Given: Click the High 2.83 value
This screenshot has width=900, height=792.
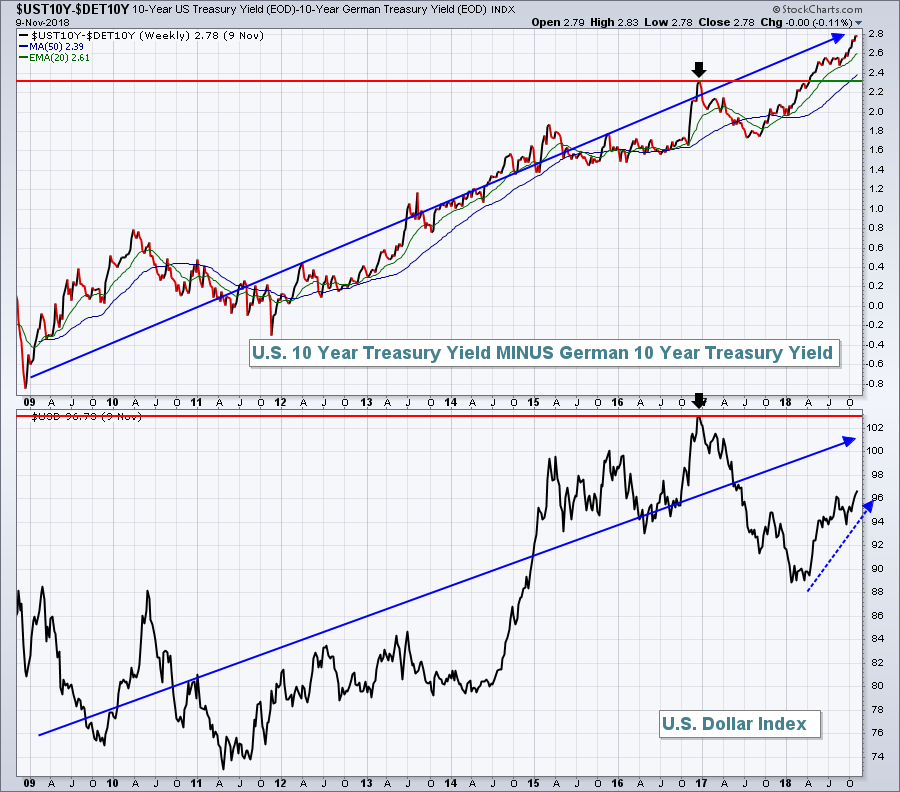Looking at the screenshot, I should click(x=614, y=22).
